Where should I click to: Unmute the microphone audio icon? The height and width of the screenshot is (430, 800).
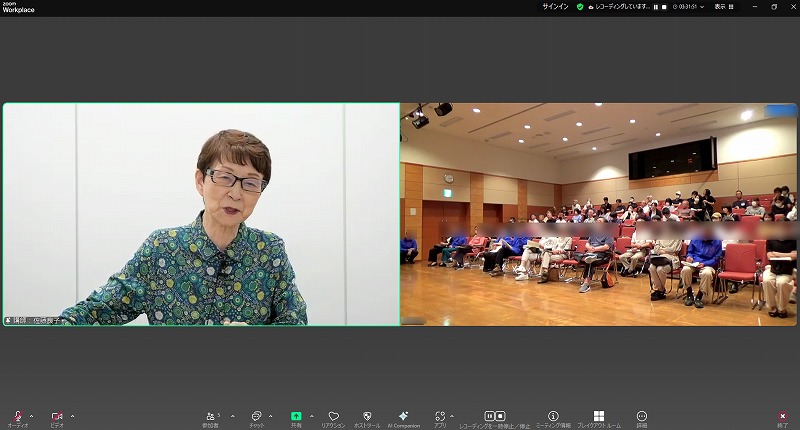click(17, 415)
